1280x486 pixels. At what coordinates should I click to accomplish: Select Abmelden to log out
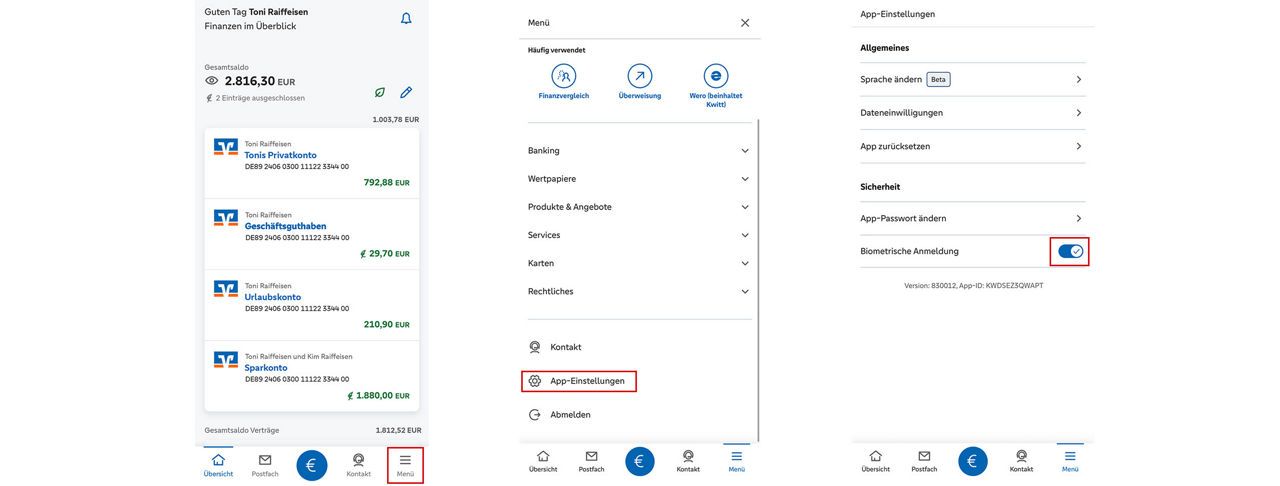570,415
